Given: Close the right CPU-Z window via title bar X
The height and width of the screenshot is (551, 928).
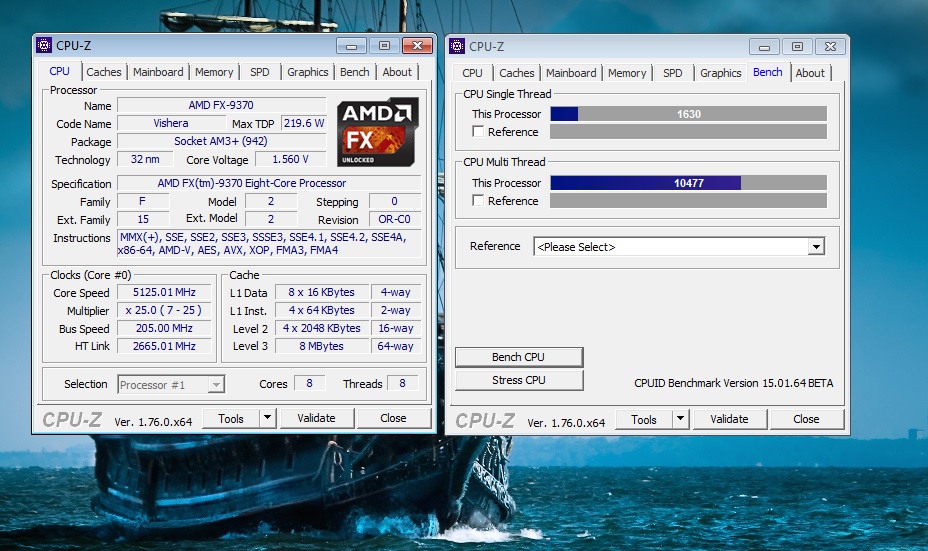Looking at the screenshot, I should (x=830, y=46).
